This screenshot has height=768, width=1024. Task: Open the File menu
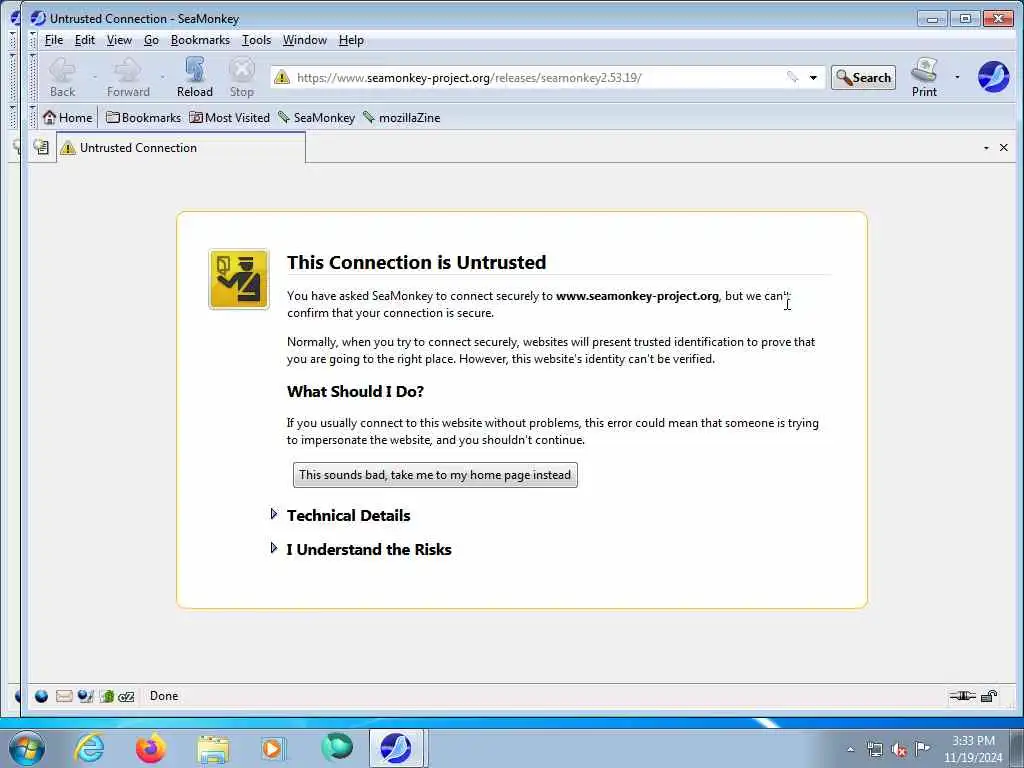[54, 40]
